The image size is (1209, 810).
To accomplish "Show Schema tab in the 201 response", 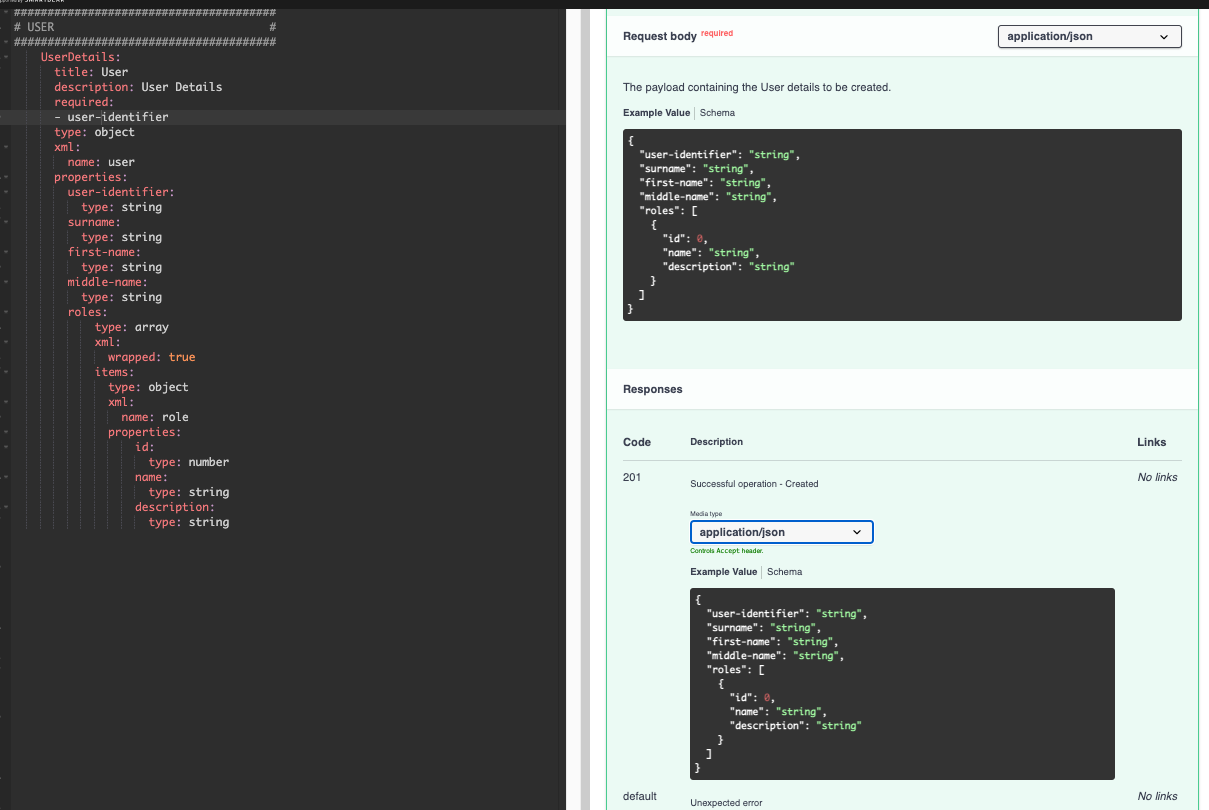I will tap(784, 572).
